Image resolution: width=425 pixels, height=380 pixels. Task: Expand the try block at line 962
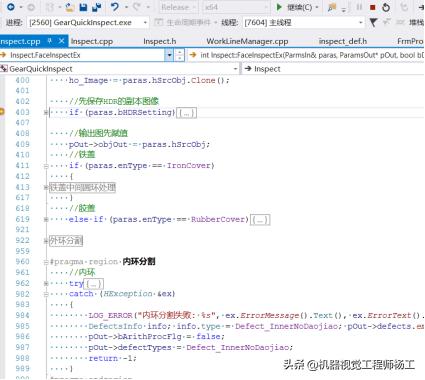46,283
